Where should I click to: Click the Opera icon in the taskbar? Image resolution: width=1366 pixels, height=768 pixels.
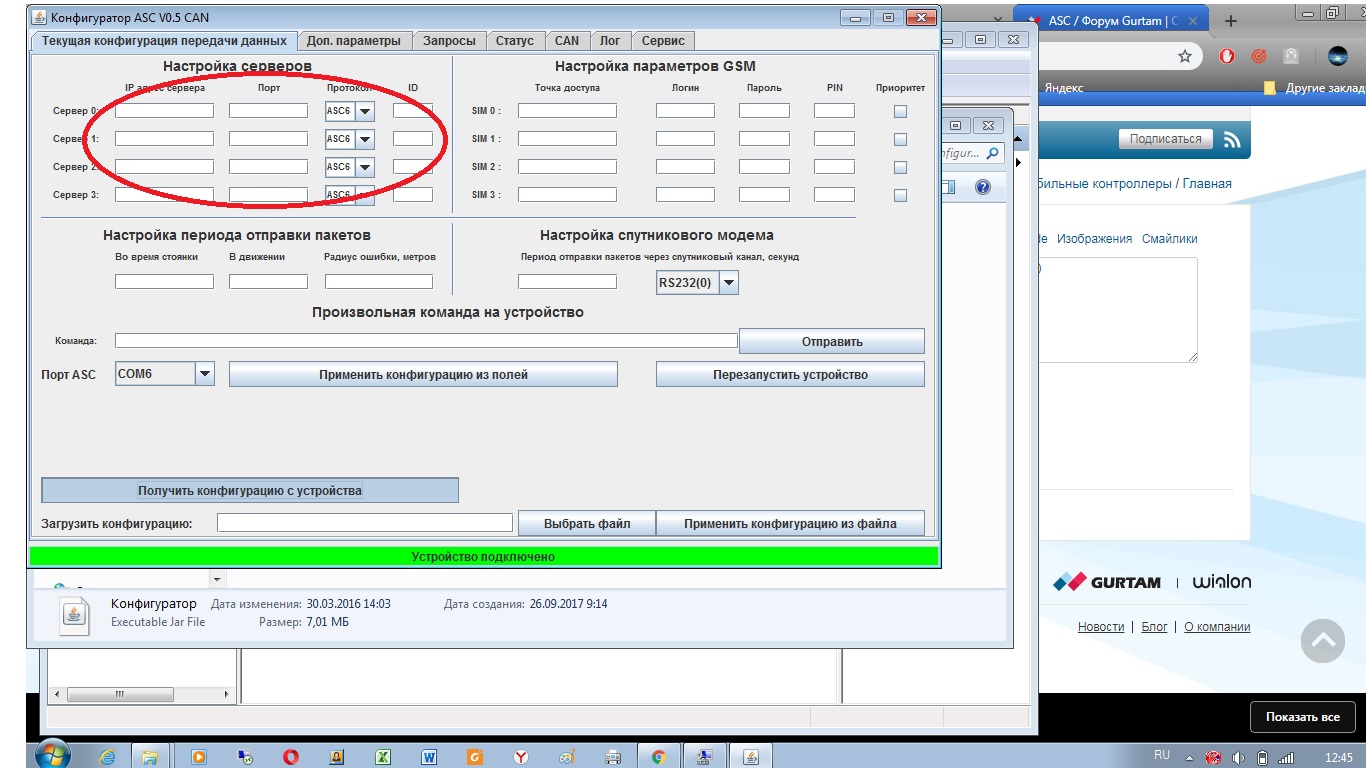(x=290, y=757)
